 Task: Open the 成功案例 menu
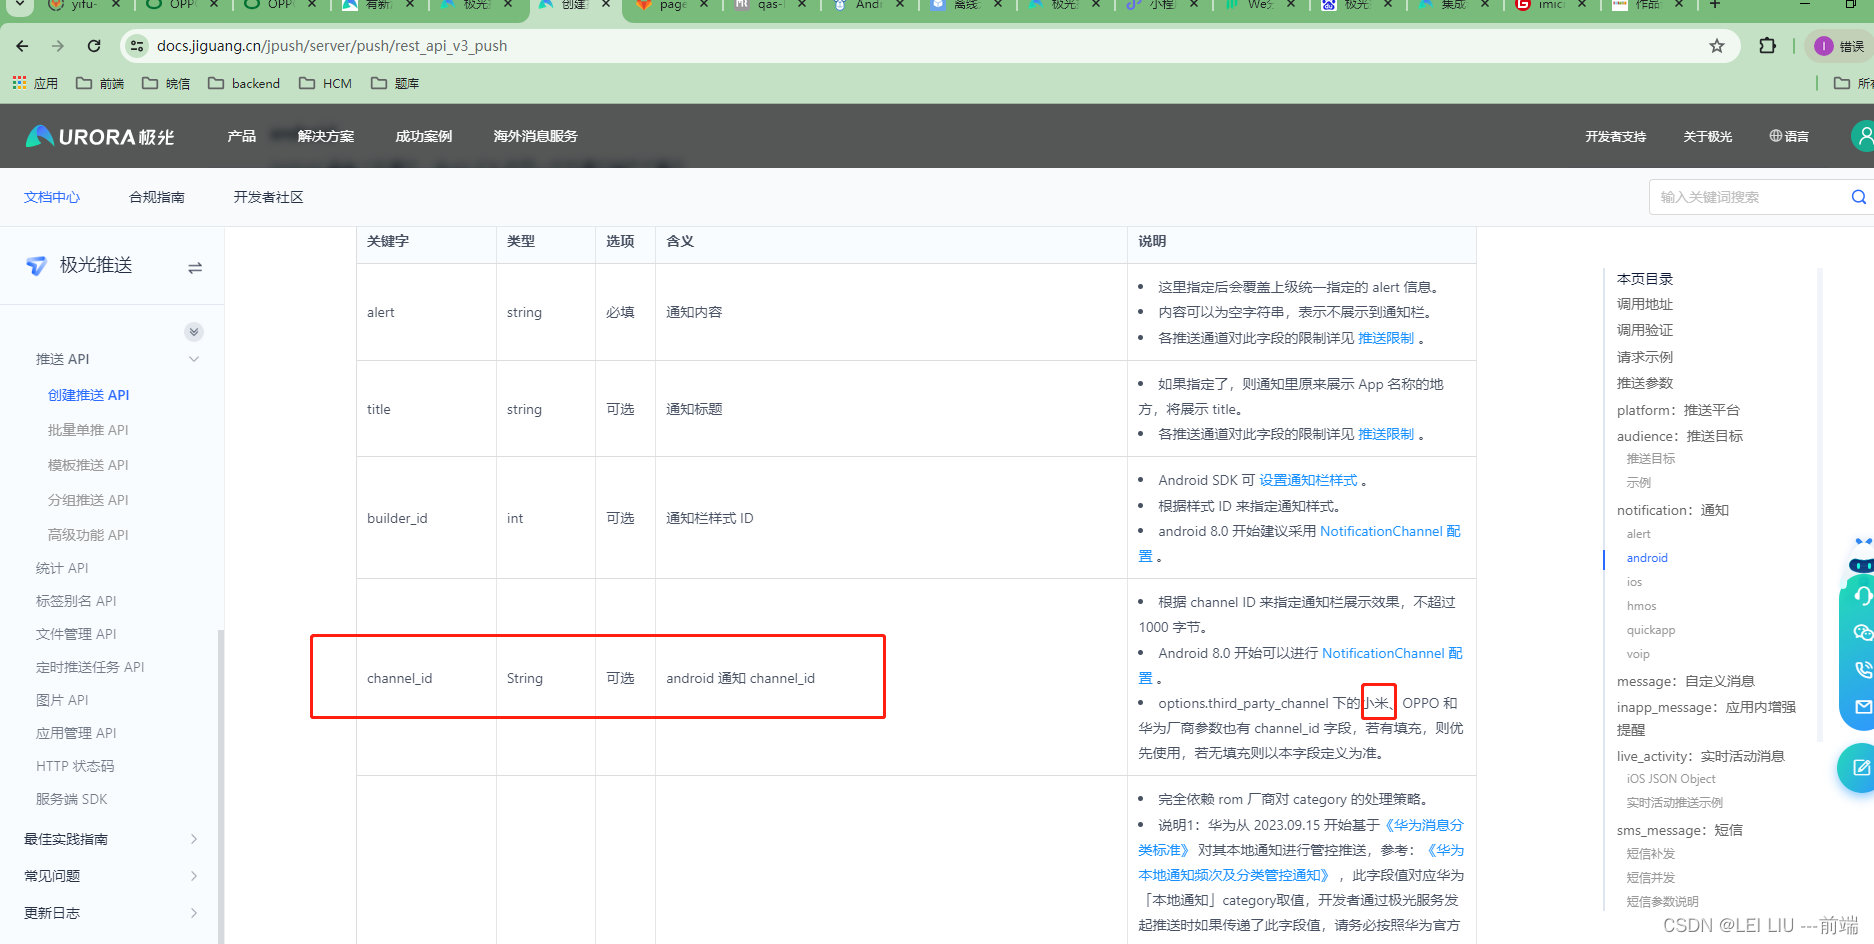point(424,136)
